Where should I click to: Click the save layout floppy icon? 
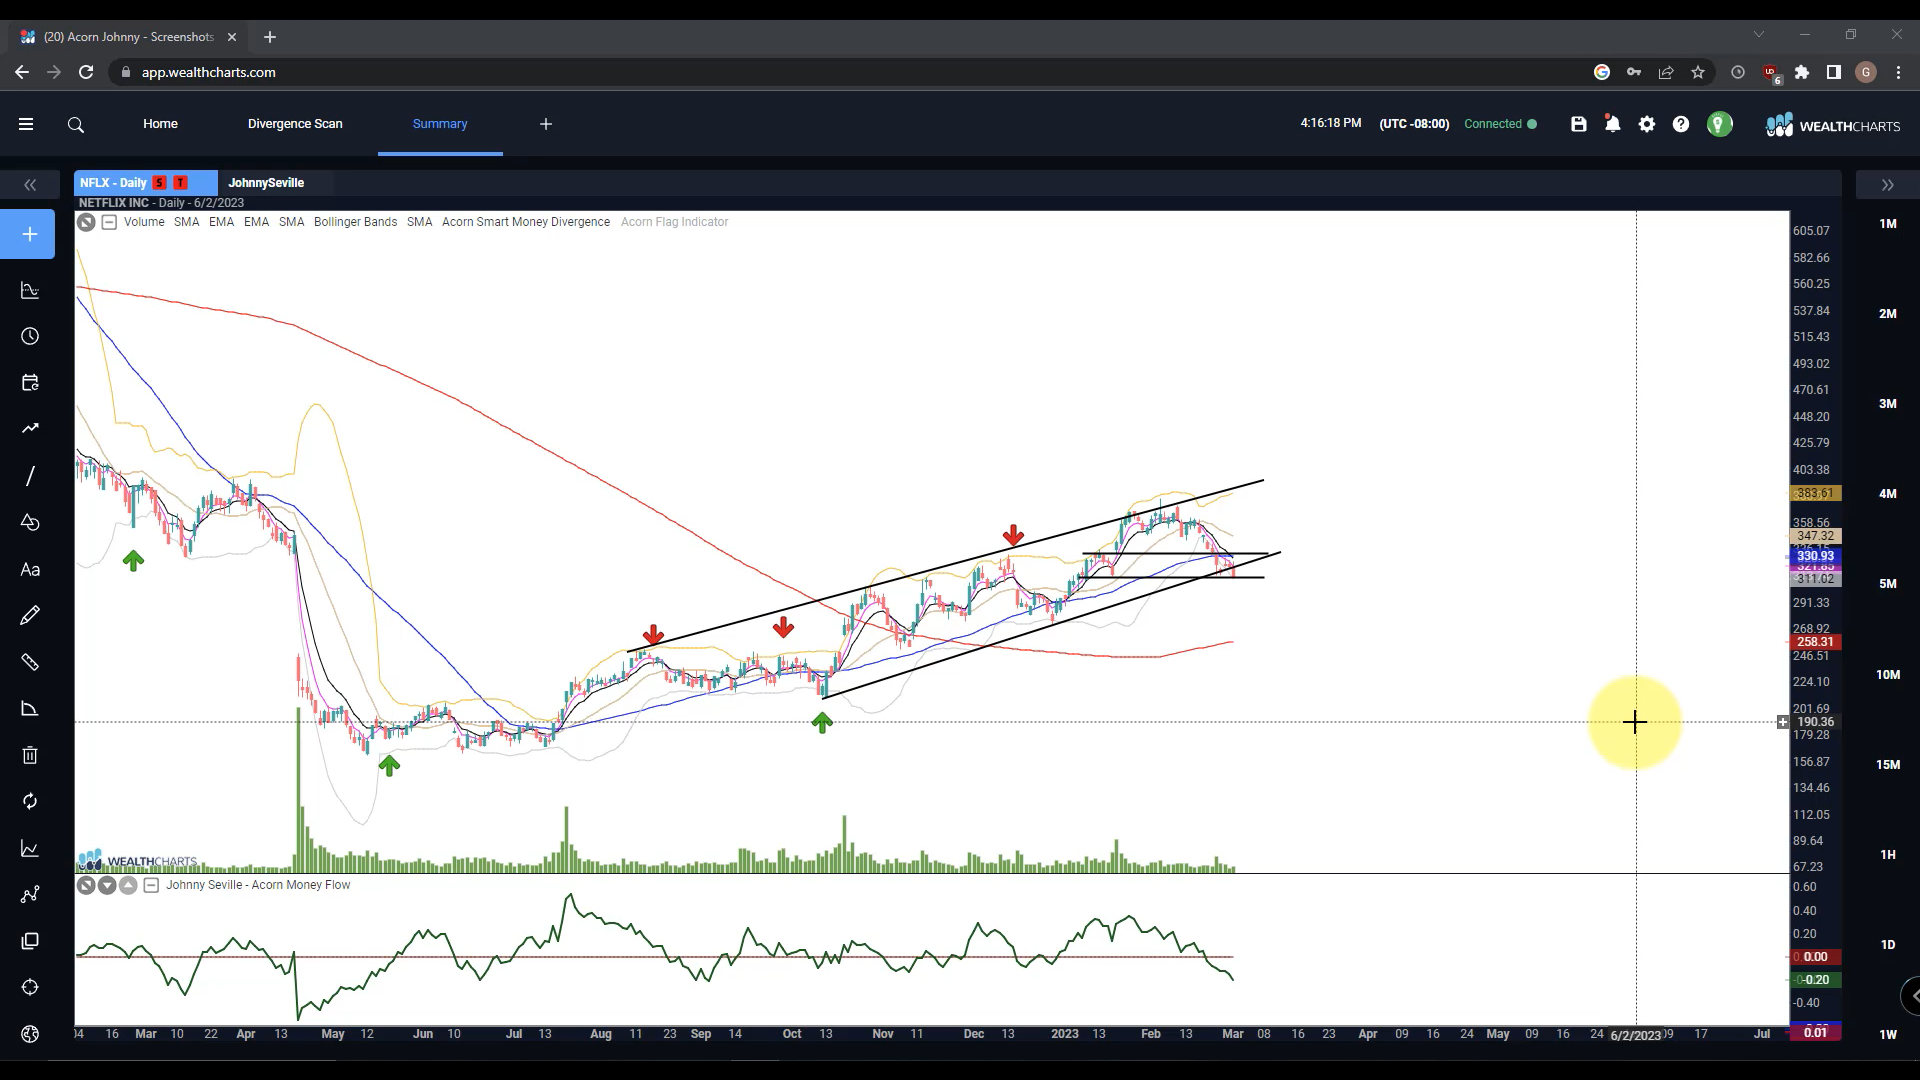1579,124
